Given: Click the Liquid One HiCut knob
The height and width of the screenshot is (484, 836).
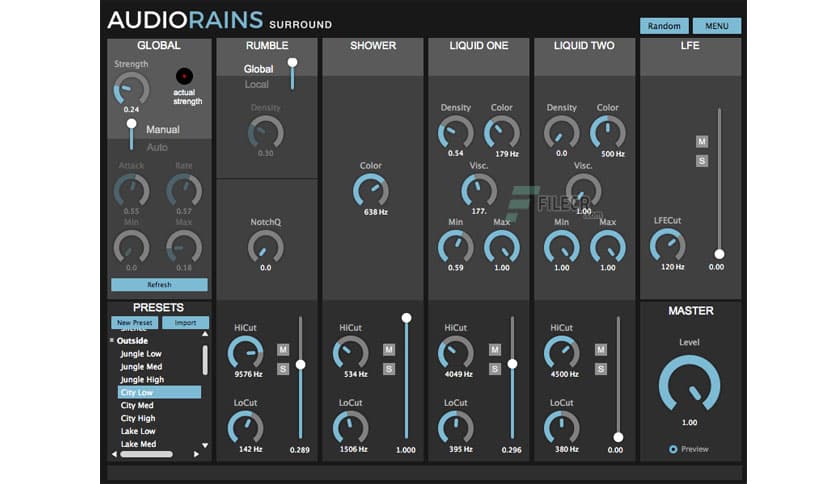Looking at the screenshot, I should (455, 353).
